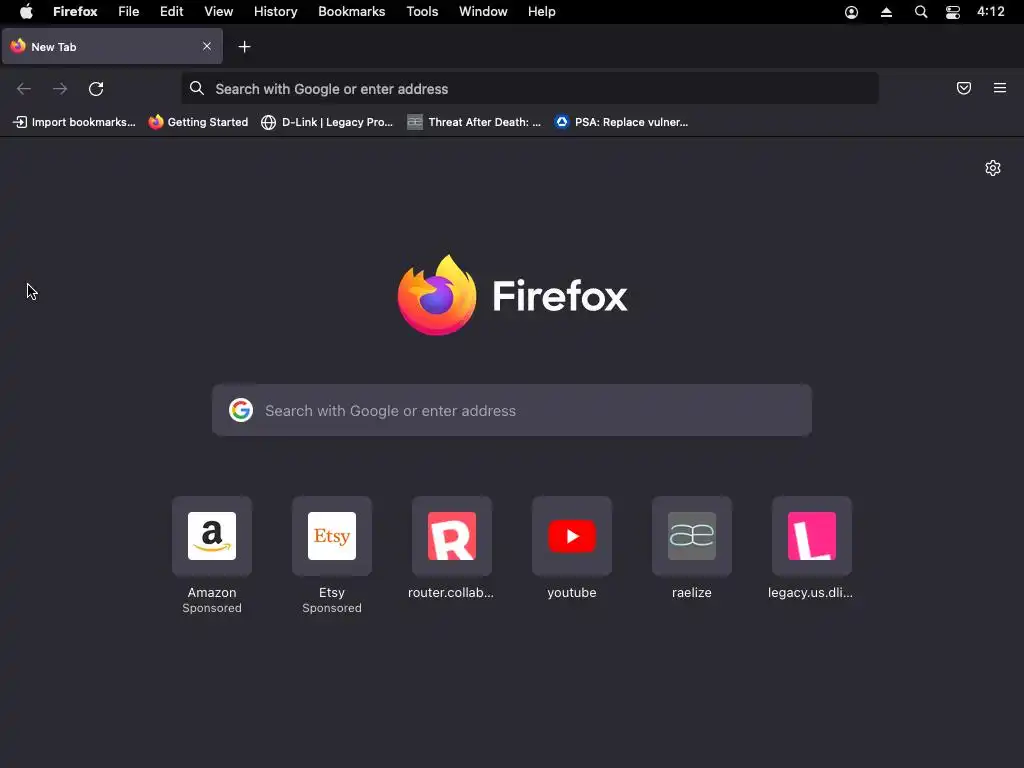Click the user account menu bar icon
The width and height of the screenshot is (1024, 768).
pos(852,12)
